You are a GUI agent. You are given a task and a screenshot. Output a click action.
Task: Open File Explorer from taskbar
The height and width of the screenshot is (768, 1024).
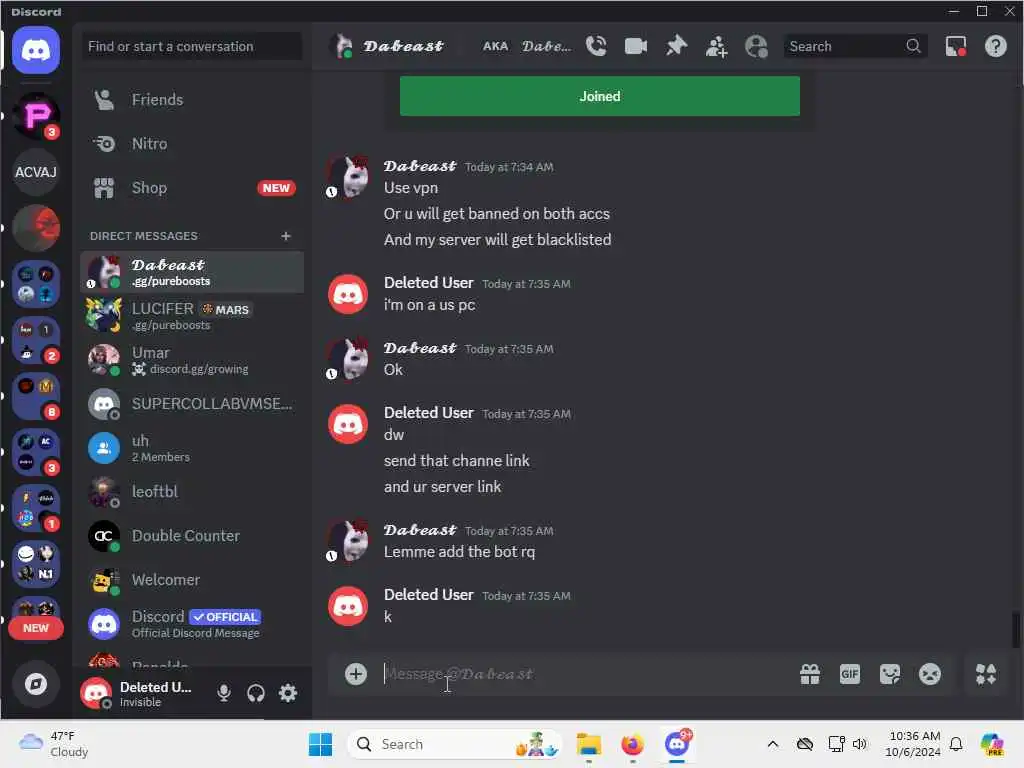588,744
